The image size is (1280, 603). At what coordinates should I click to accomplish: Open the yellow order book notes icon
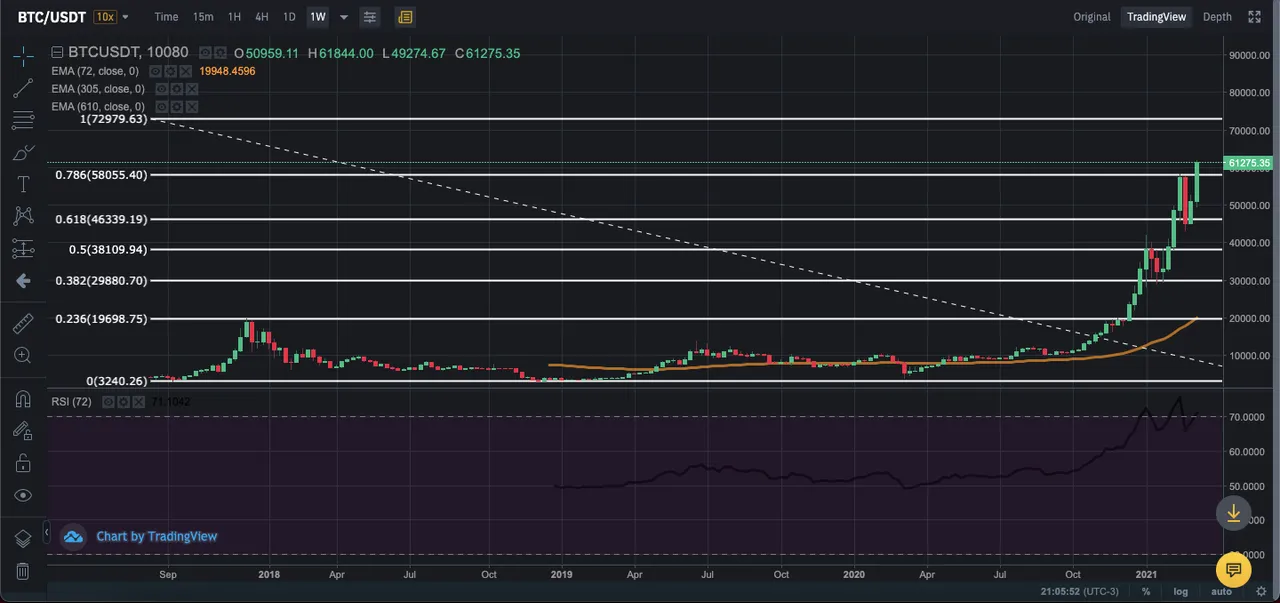[404, 17]
